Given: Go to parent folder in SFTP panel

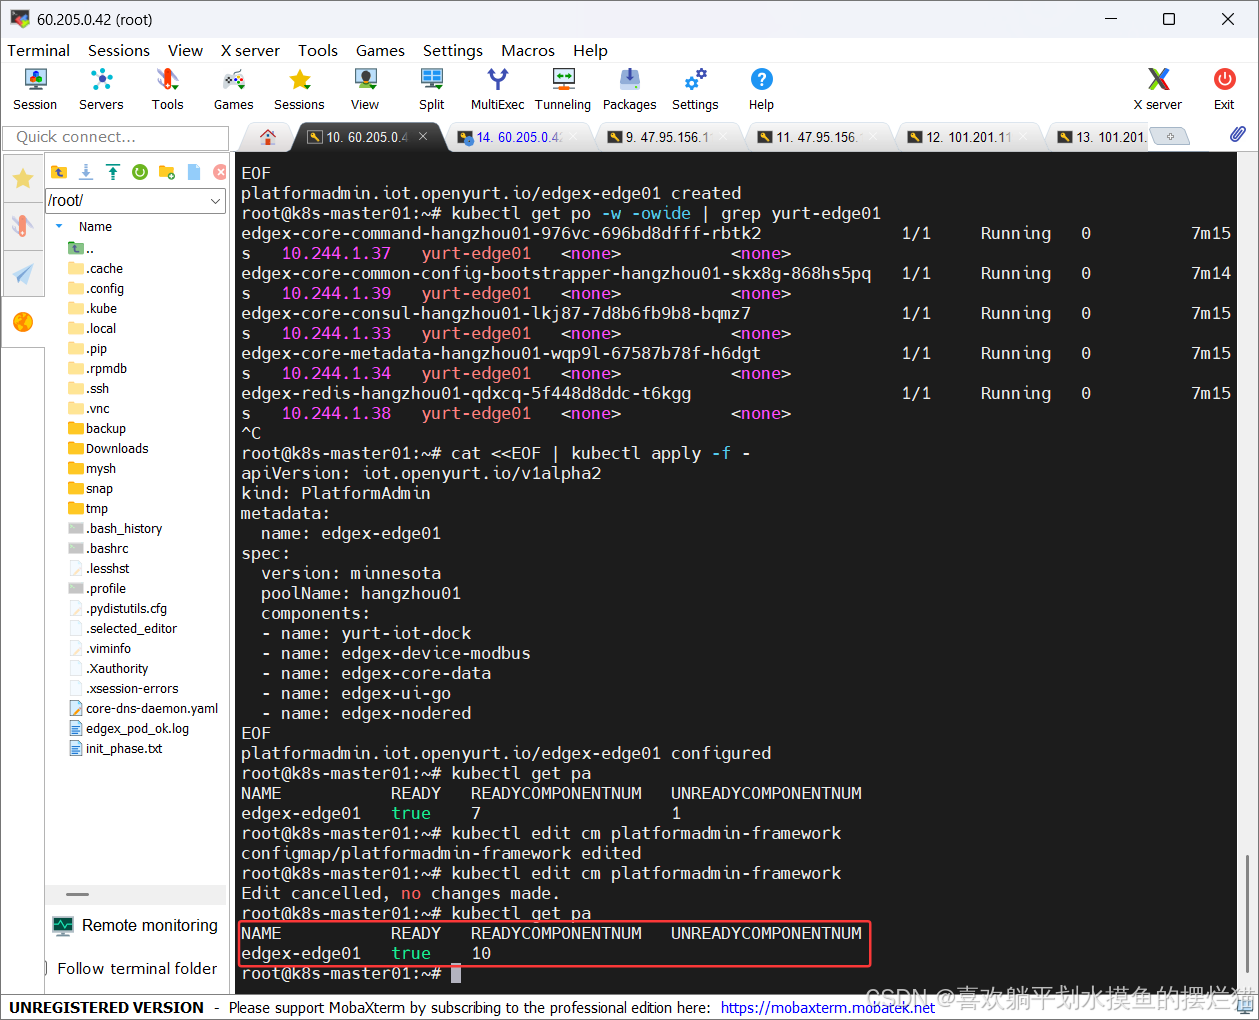Looking at the screenshot, I should pos(59,172).
